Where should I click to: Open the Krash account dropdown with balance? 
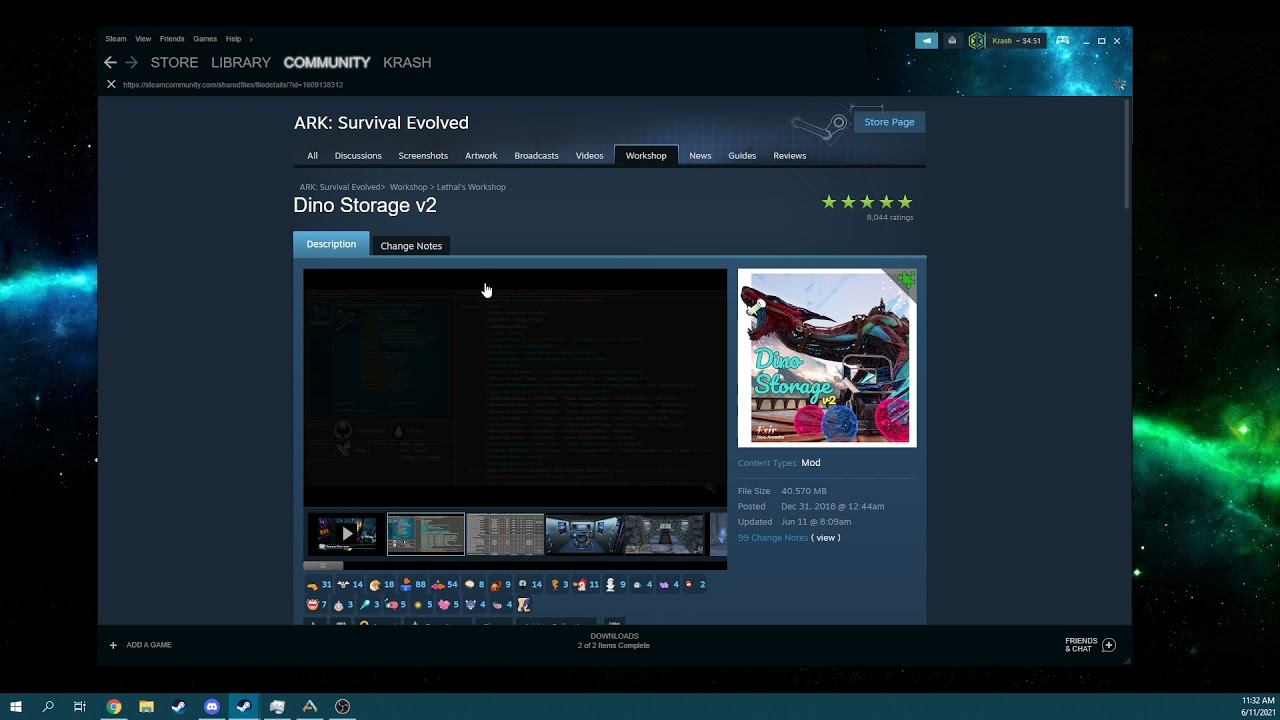(1016, 41)
